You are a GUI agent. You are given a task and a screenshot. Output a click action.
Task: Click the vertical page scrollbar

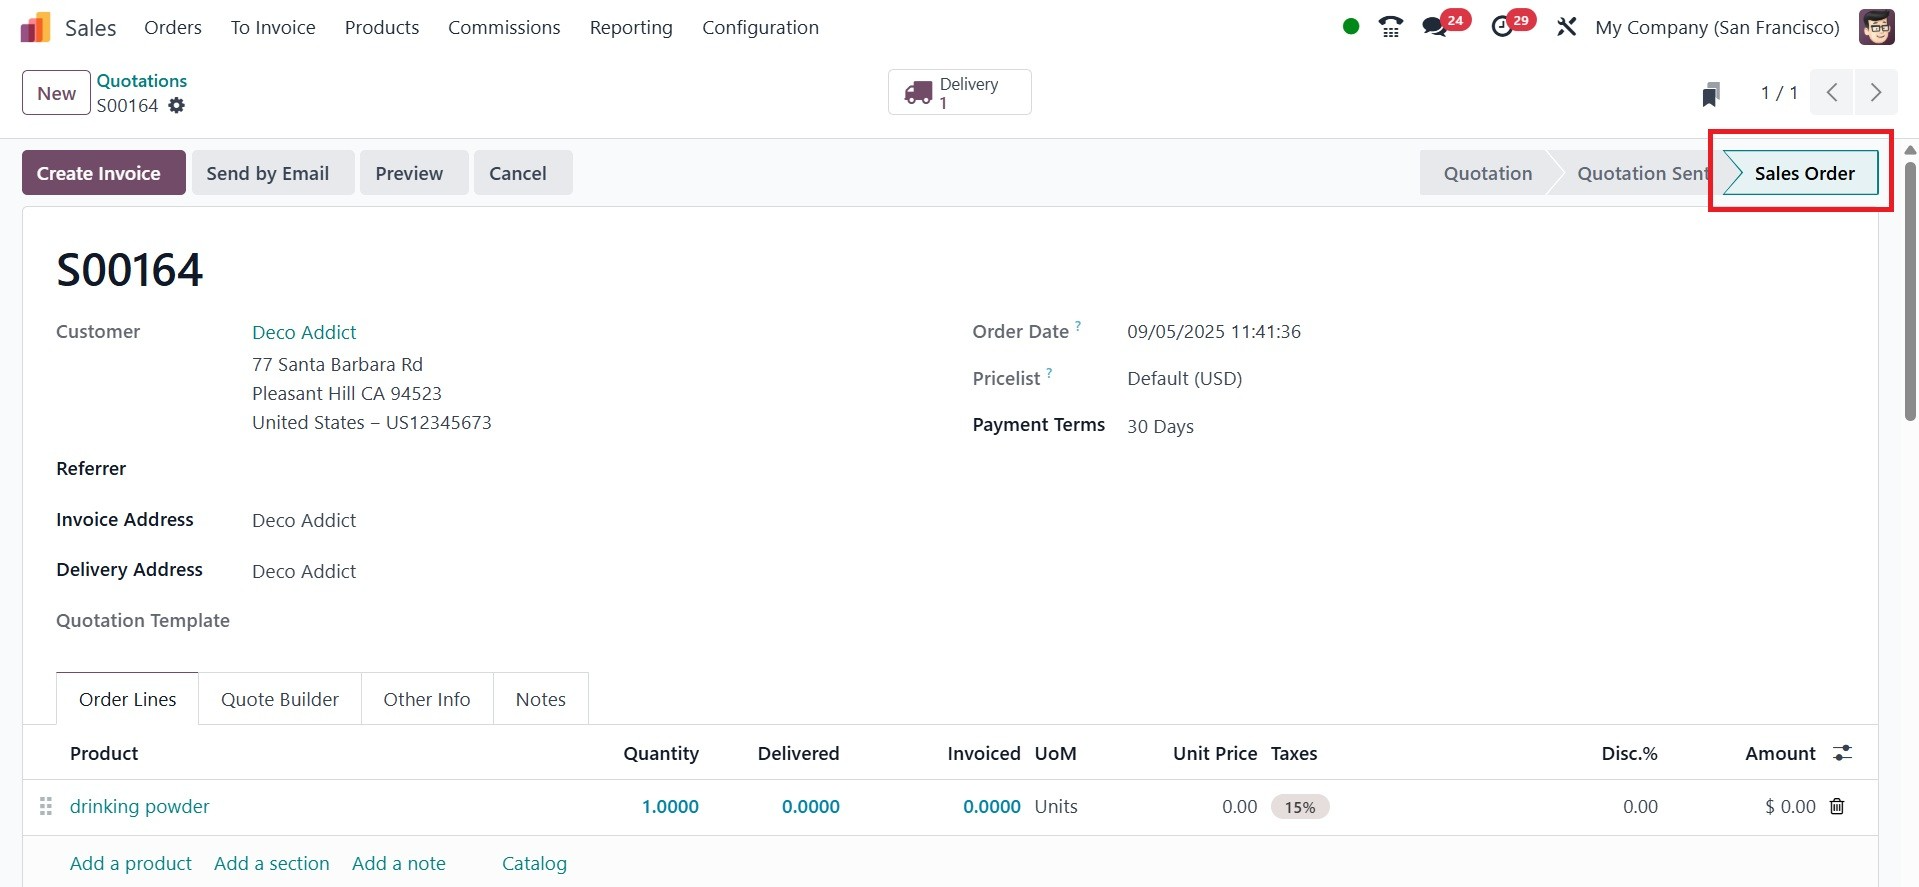pos(1910,290)
